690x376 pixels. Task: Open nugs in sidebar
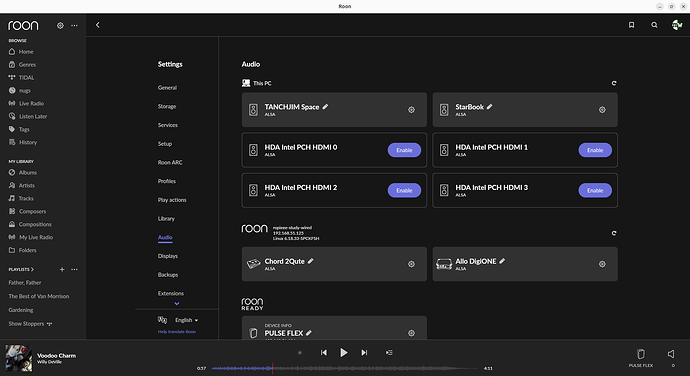click(x=20, y=91)
